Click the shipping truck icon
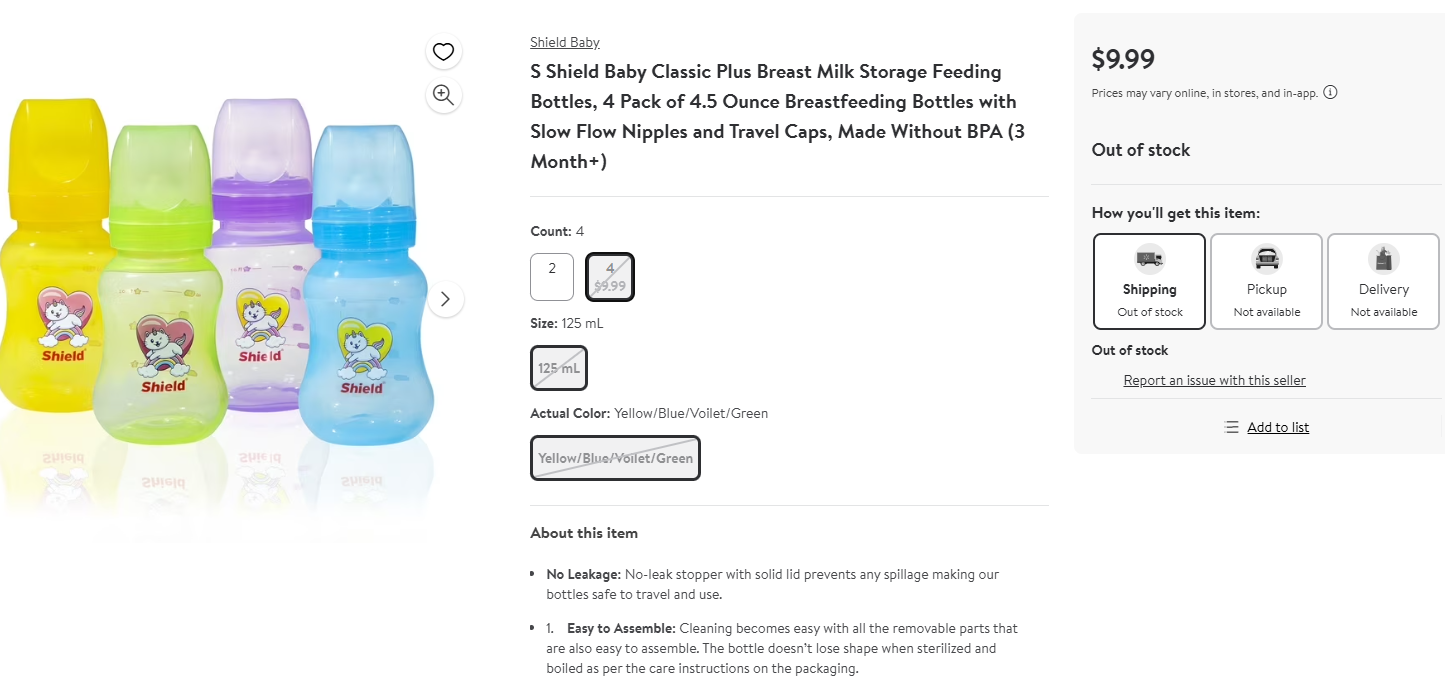 click(x=1149, y=259)
